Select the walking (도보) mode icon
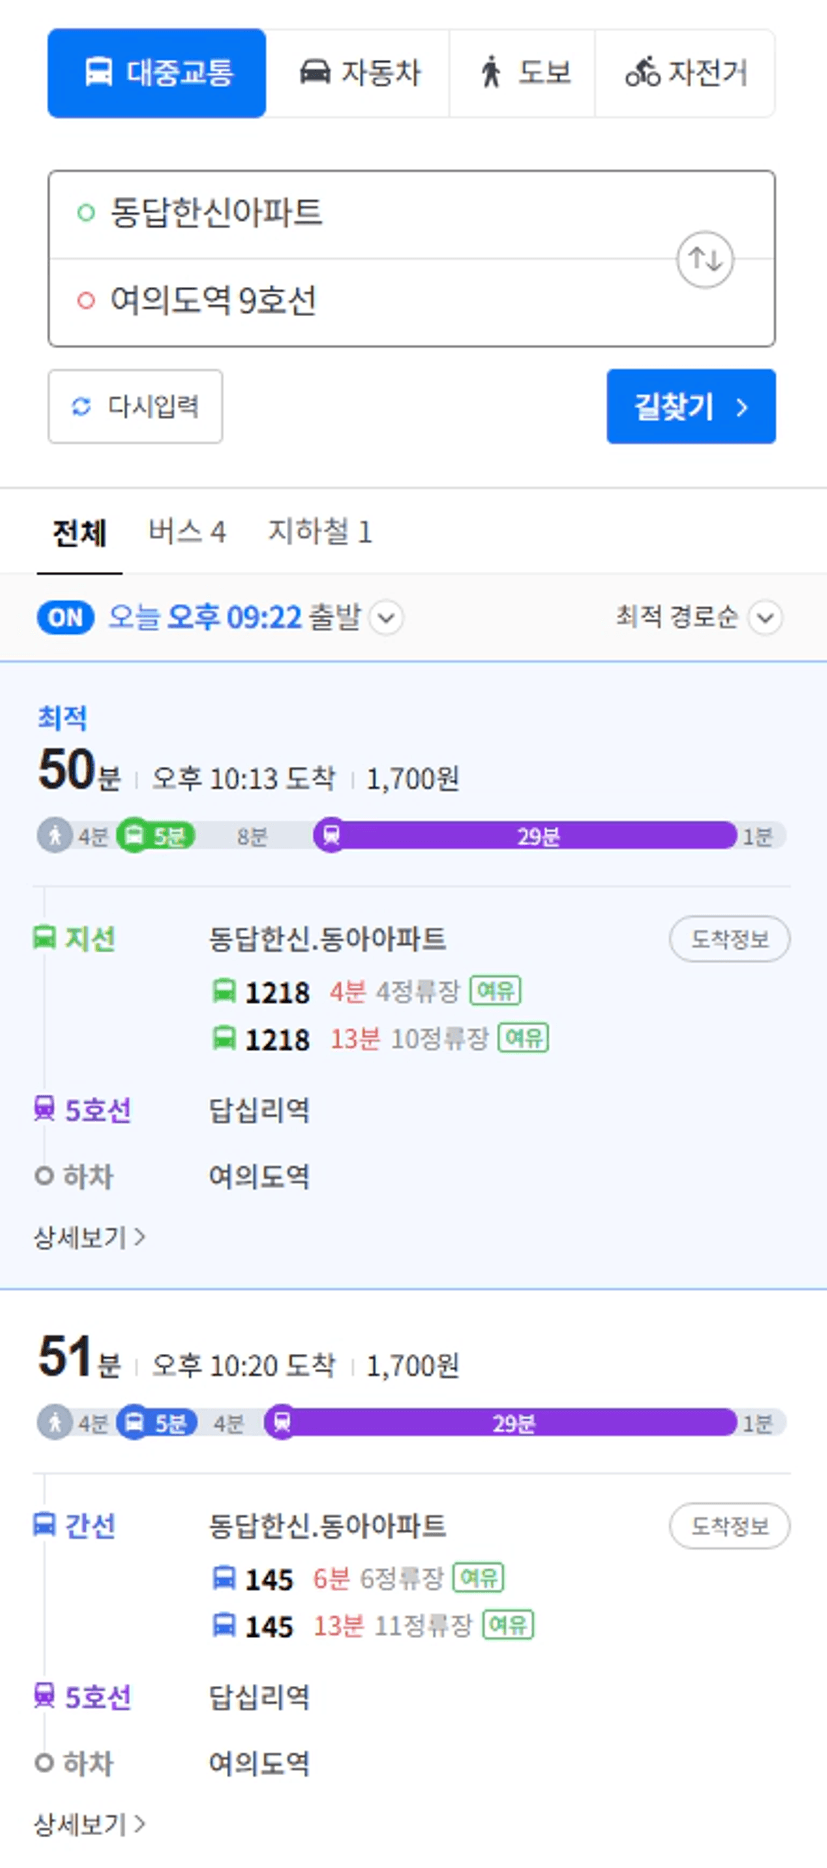This screenshot has height=1868, width=827. (x=490, y=72)
